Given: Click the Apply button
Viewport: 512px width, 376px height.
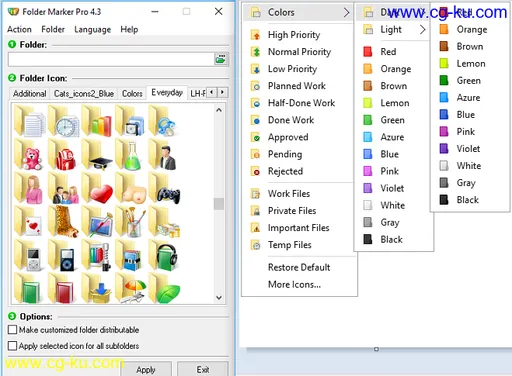Looking at the screenshot, I should click(146, 369).
